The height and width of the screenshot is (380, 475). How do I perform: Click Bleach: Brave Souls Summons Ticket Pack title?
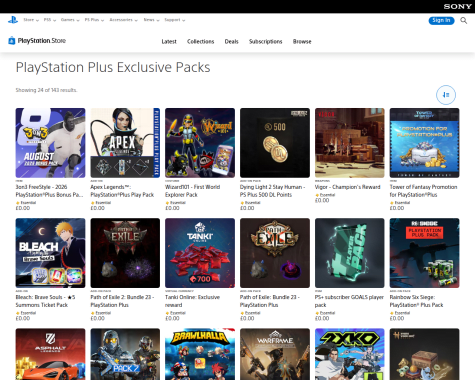click(45, 301)
